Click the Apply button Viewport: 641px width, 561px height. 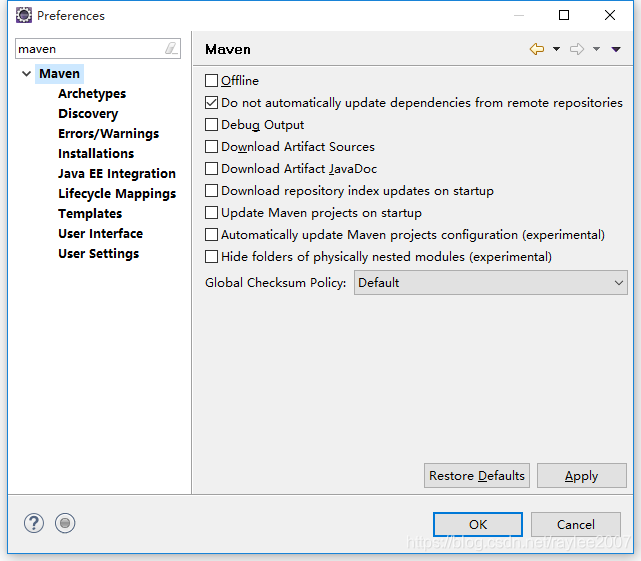582,476
